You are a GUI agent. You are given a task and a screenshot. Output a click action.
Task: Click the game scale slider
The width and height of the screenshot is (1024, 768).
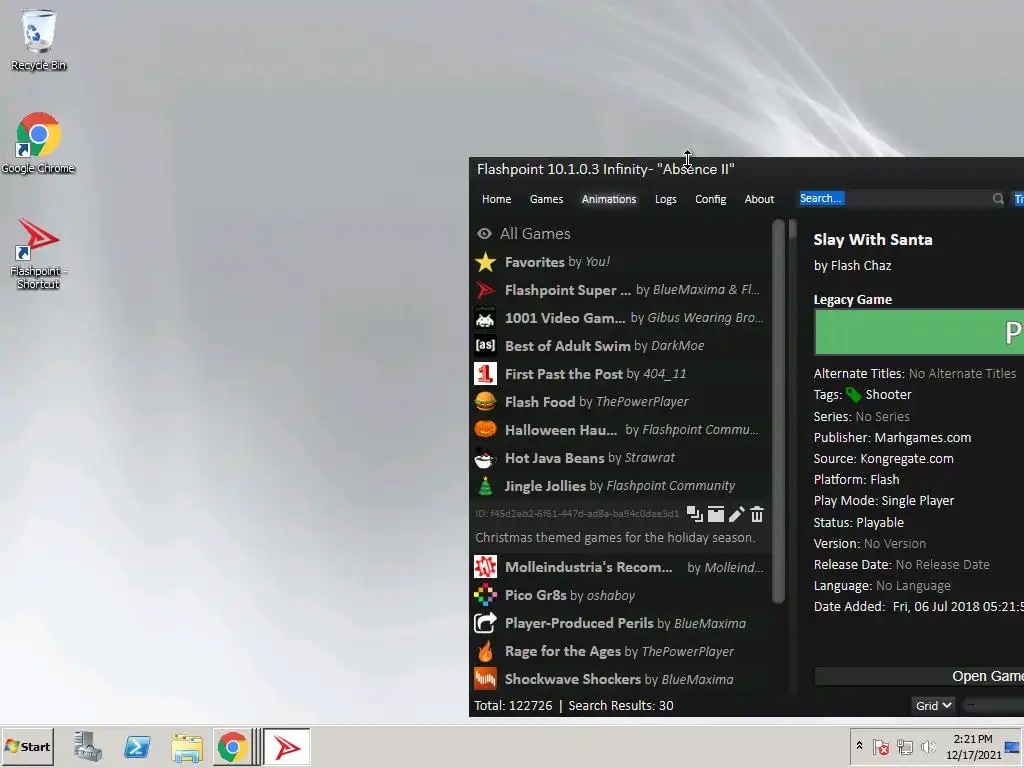(x=994, y=705)
